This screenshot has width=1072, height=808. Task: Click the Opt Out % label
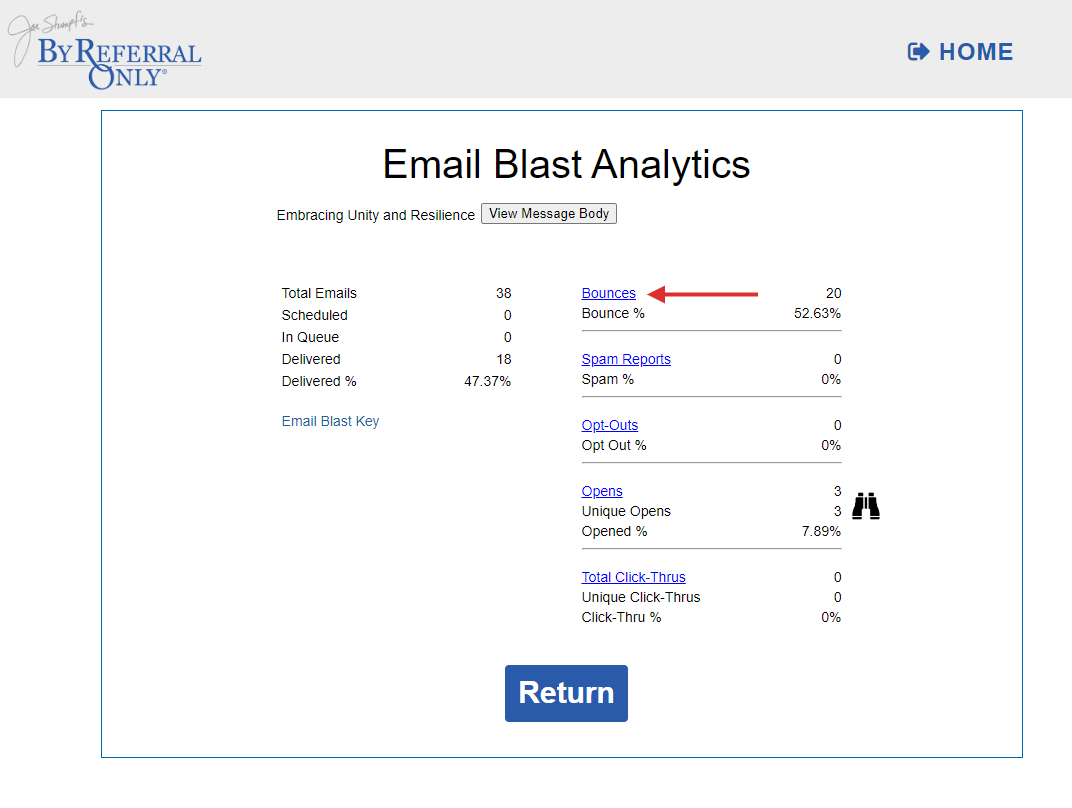pyautogui.click(x=614, y=446)
